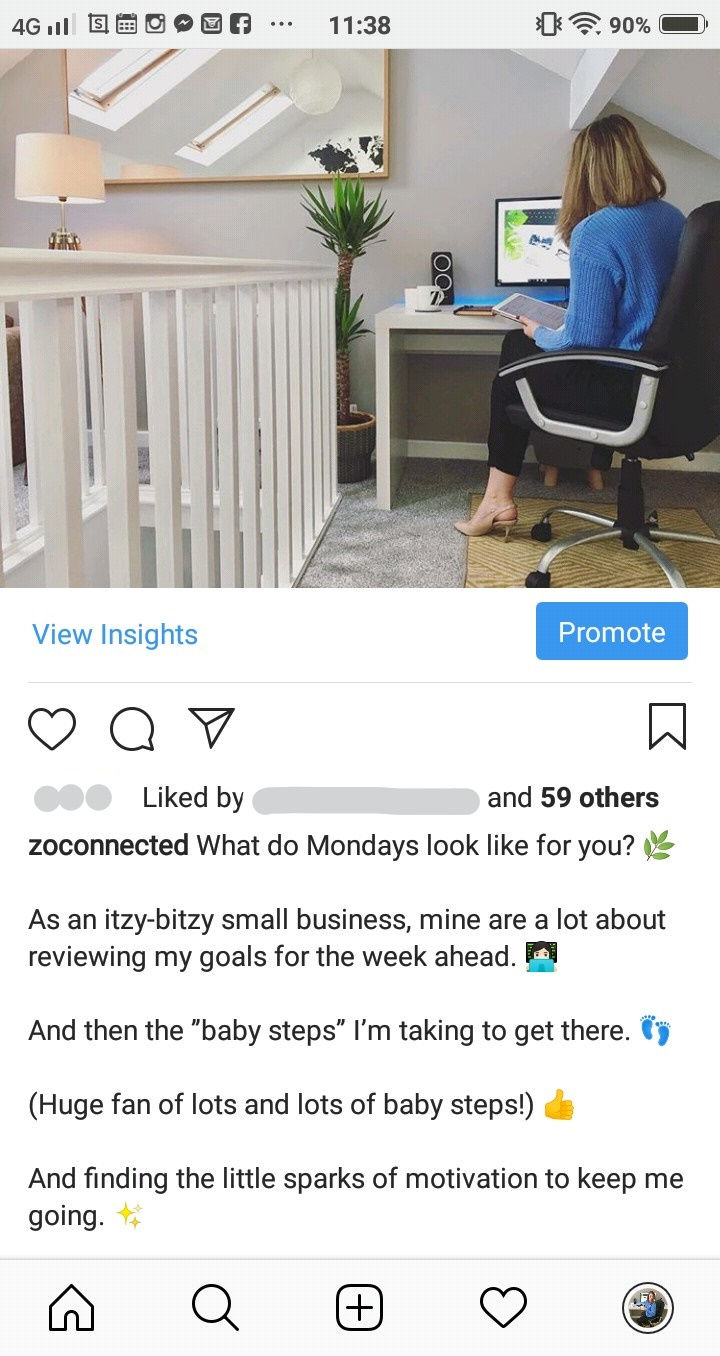Open comments with the speech bubble icon

[x=132, y=728]
